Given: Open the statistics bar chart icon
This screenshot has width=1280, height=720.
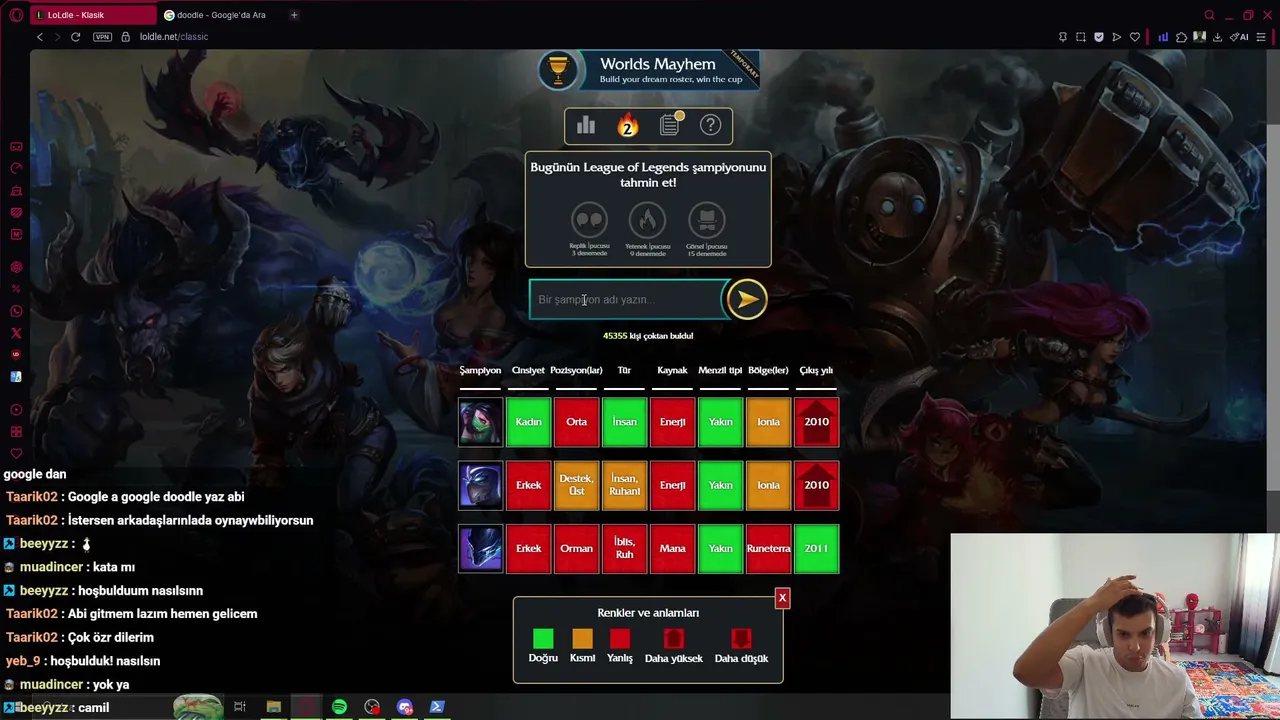Looking at the screenshot, I should [x=586, y=125].
